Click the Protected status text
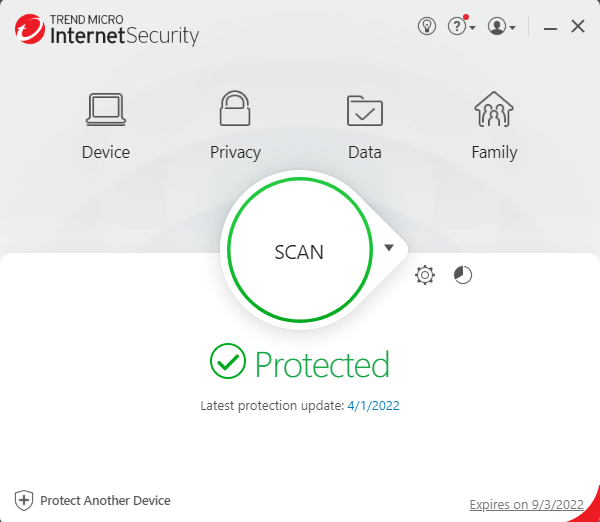This screenshot has height=522, width=600. click(322, 364)
